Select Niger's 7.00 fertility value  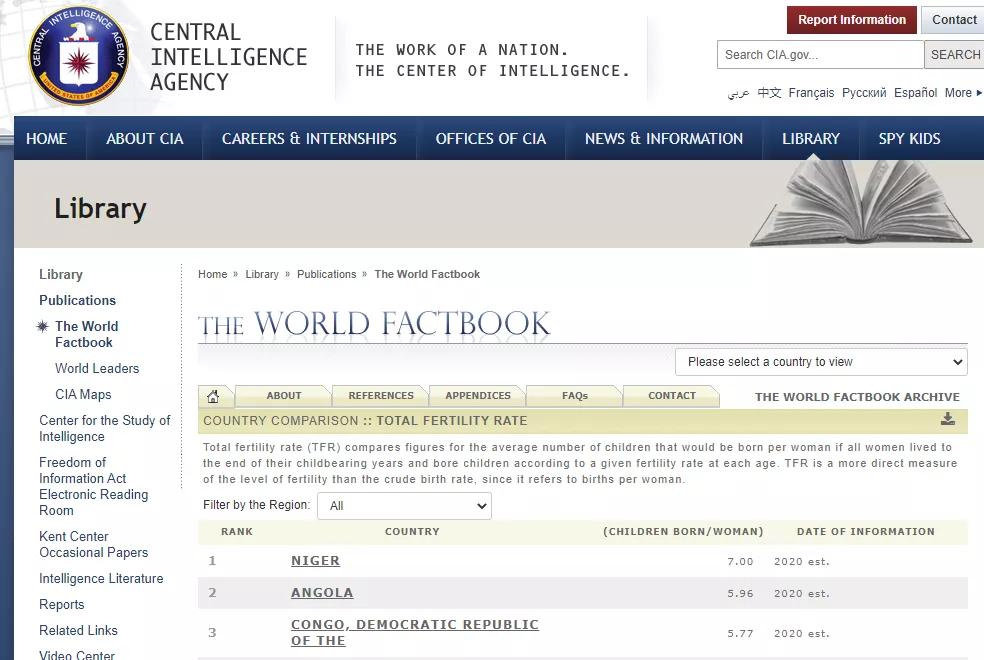click(x=740, y=562)
